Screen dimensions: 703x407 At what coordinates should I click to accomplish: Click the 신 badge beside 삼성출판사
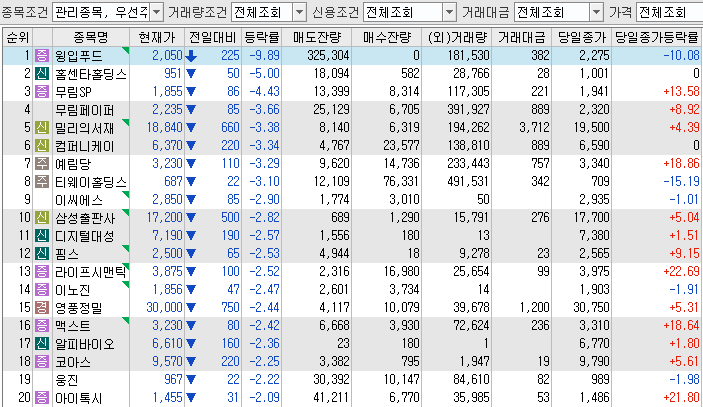(42, 218)
